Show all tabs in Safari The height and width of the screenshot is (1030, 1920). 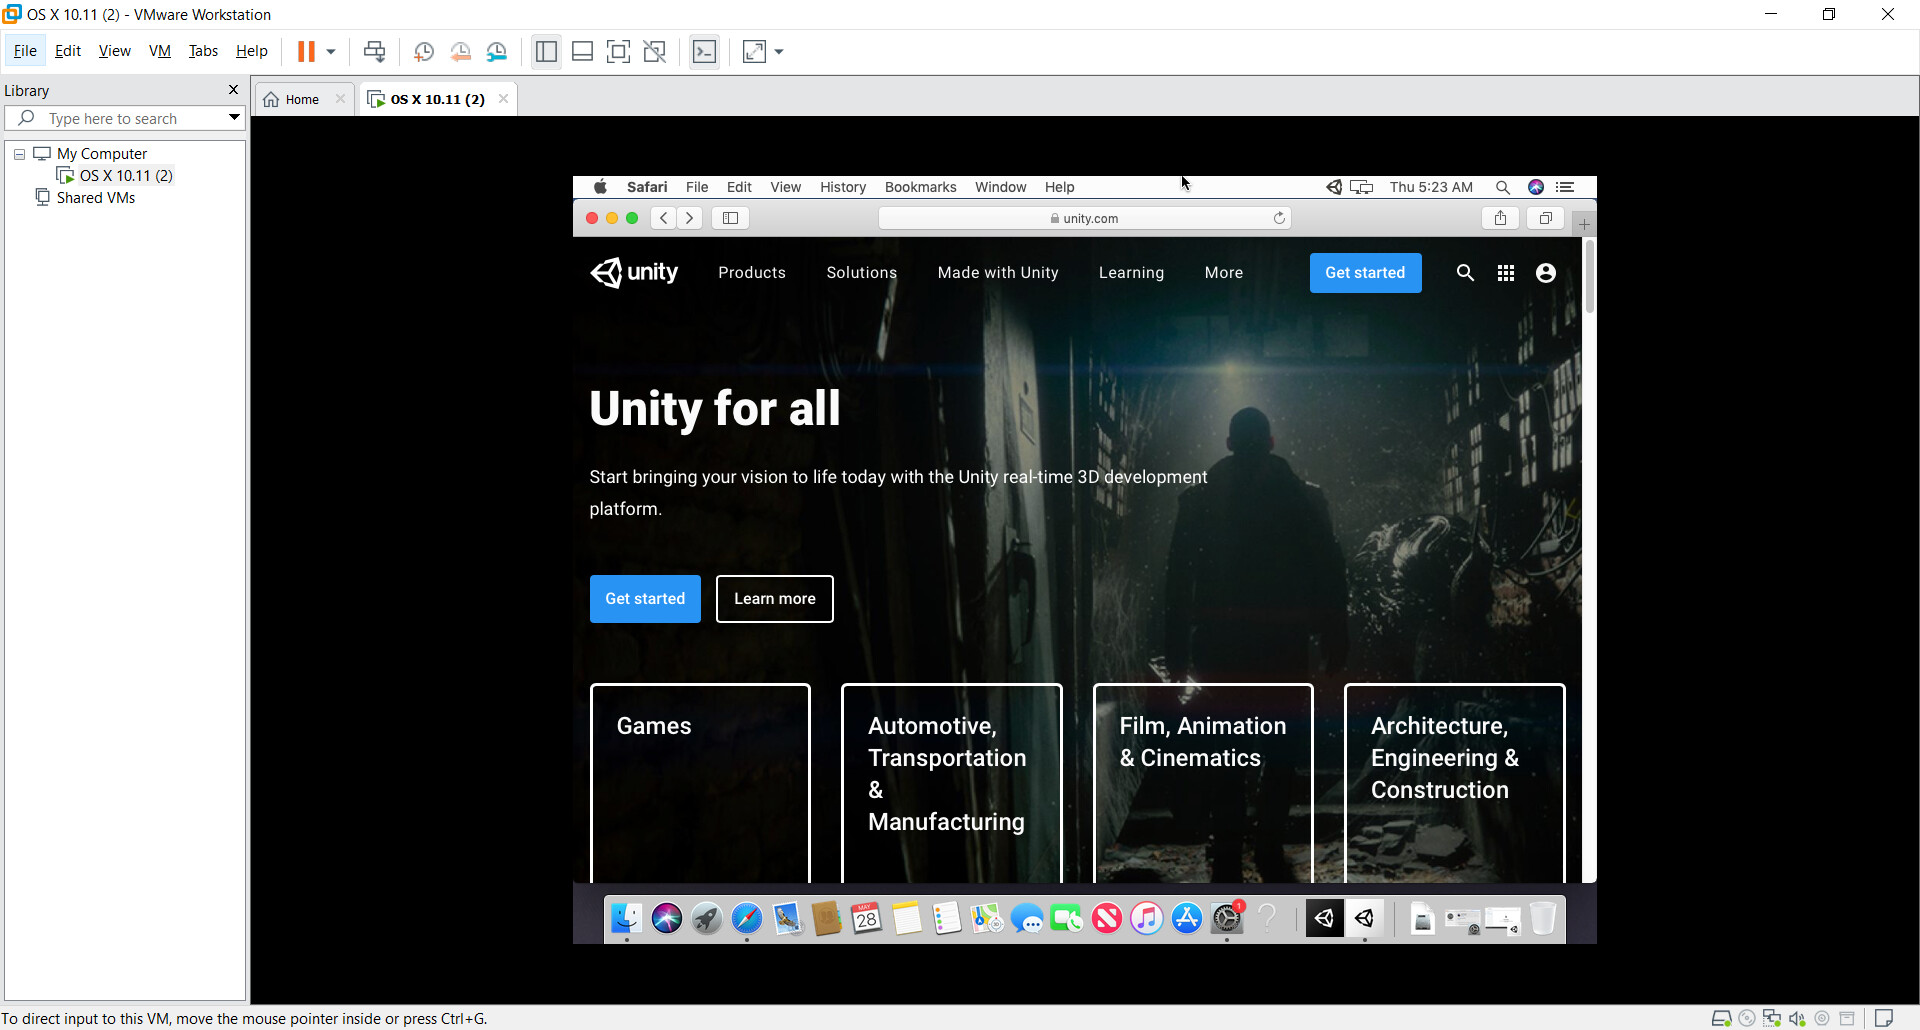pyautogui.click(x=1546, y=218)
